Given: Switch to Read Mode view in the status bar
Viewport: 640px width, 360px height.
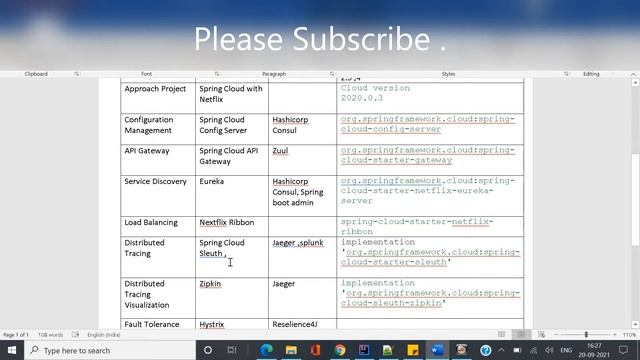Looking at the screenshot, I should pos(502,335).
